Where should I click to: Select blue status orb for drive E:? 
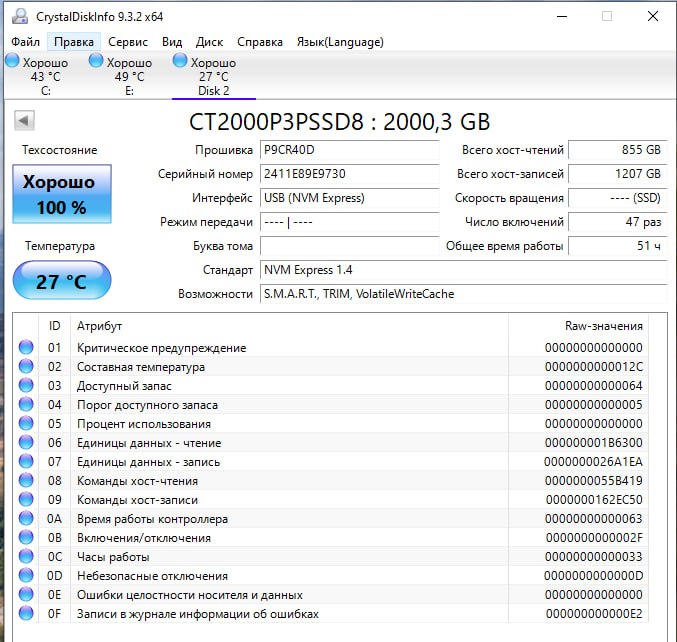96,60
